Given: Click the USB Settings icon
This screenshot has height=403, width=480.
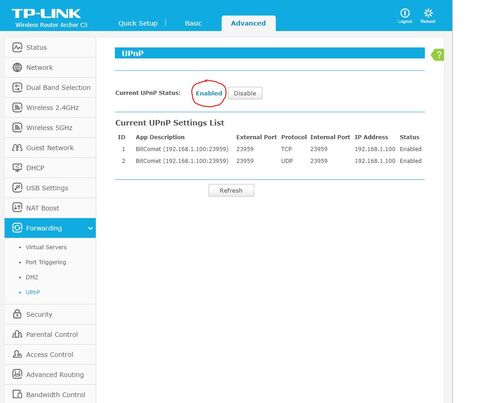Looking at the screenshot, I should 17,188.
